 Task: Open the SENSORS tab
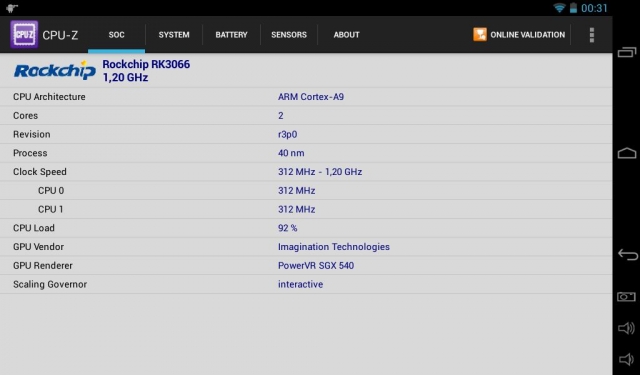[x=289, y=35]
